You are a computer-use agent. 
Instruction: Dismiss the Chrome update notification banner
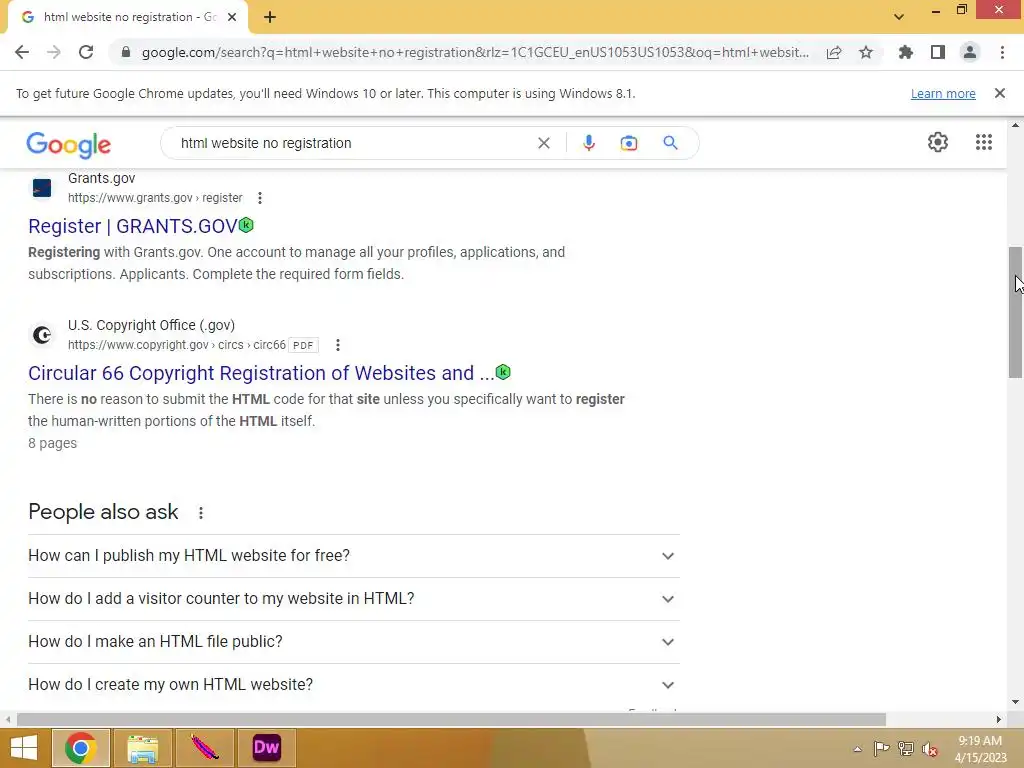coord(1000,93)
